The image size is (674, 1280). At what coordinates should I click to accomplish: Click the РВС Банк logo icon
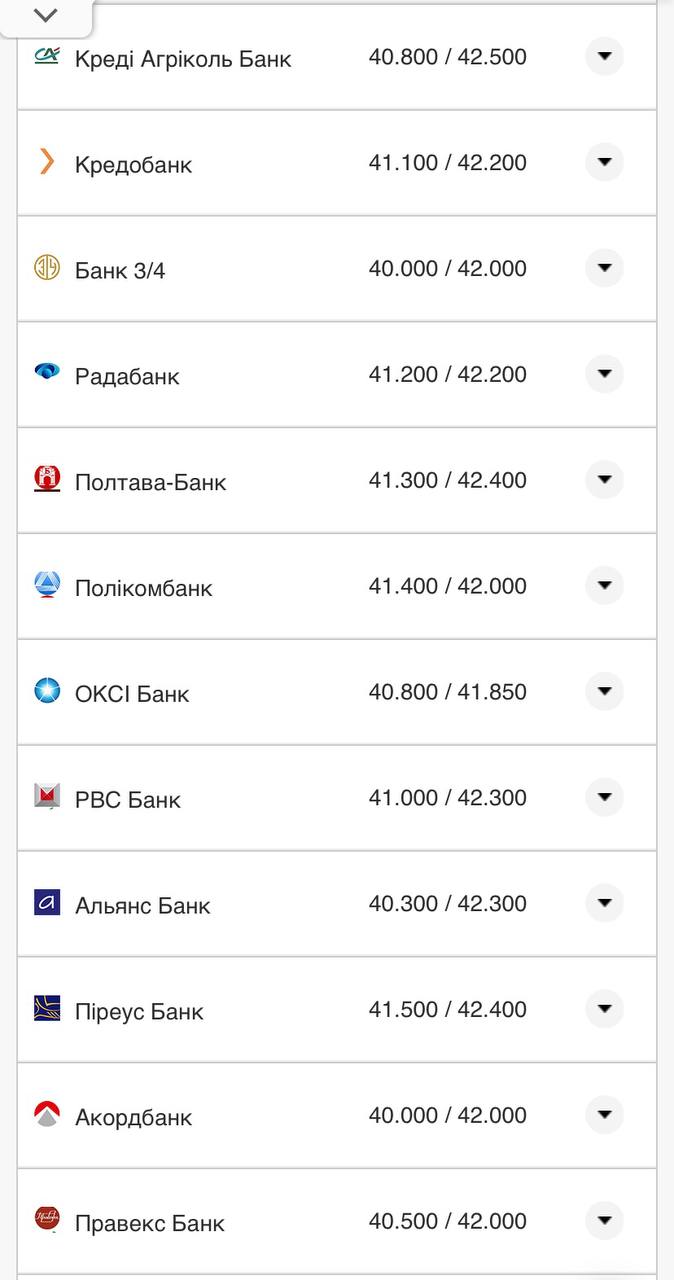[47, 797]
